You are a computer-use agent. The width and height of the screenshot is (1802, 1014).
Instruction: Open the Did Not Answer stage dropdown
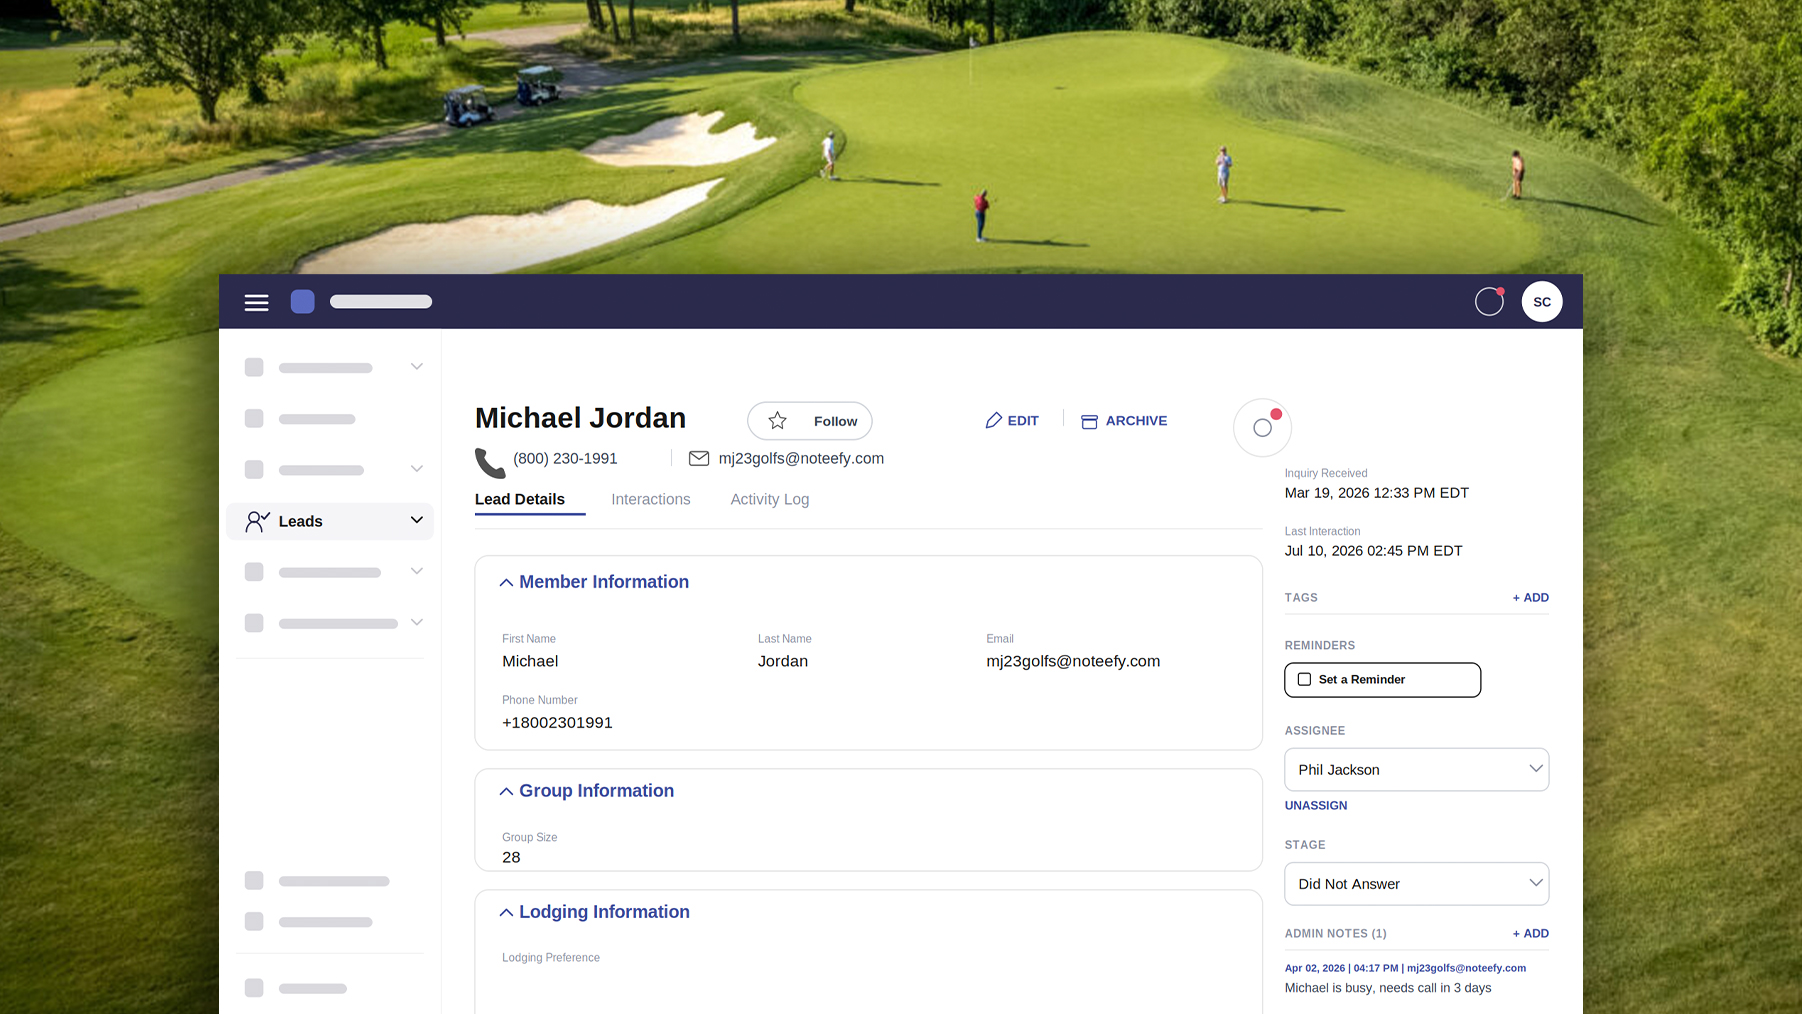[1416, 884]
